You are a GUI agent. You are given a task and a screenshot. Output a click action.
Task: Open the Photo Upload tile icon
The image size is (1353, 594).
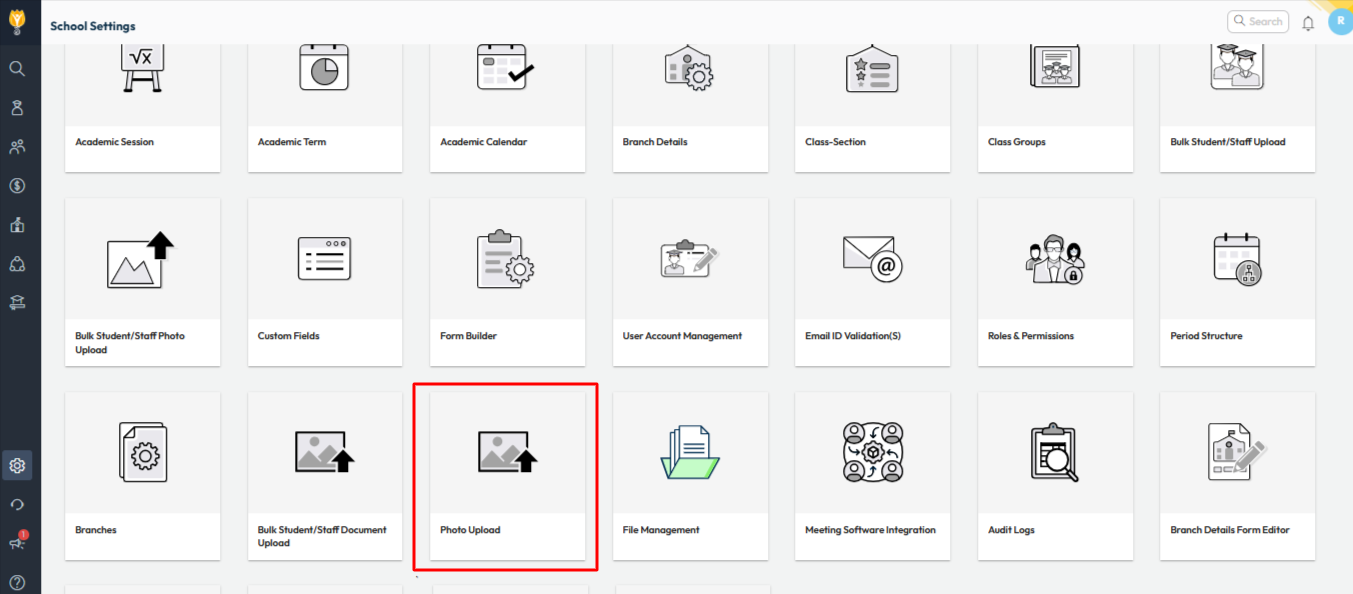507,452
